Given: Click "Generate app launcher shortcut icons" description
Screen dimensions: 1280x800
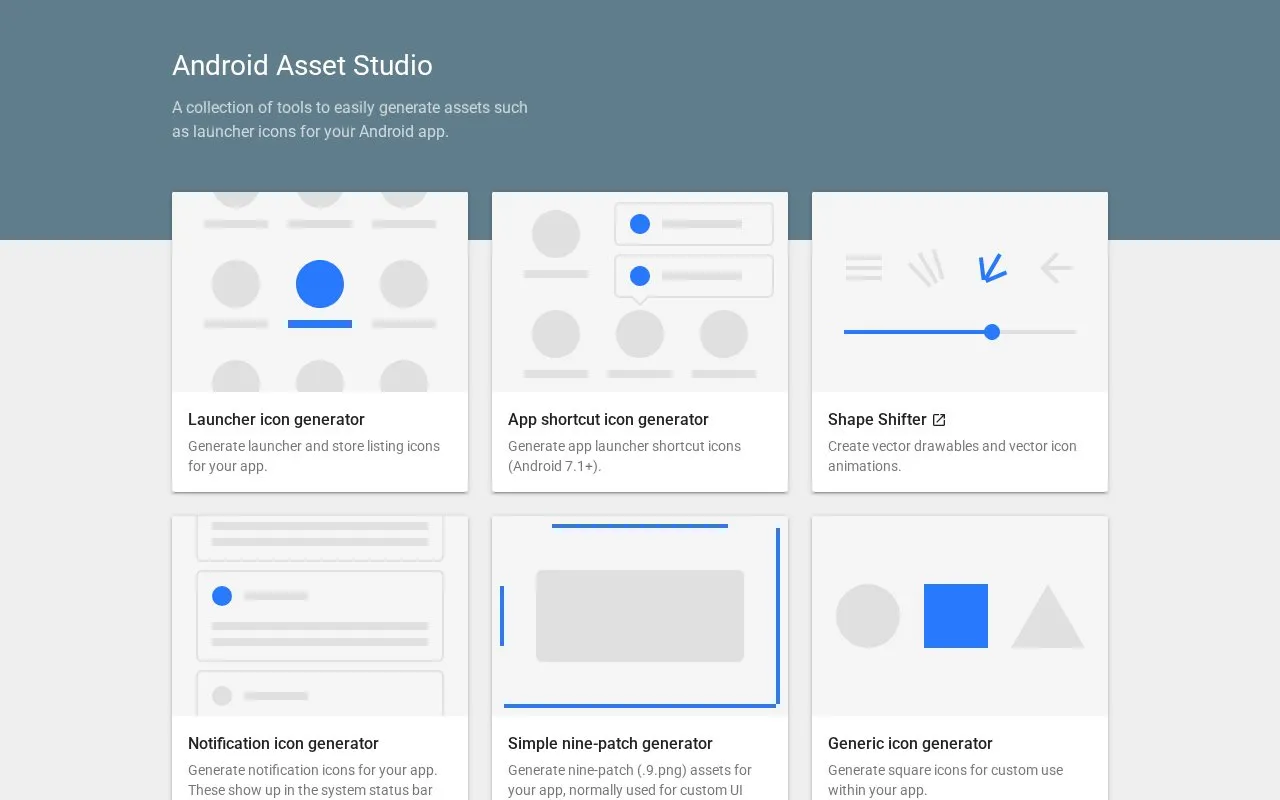Looking at the screenshot, I should (x=624, y=456).
